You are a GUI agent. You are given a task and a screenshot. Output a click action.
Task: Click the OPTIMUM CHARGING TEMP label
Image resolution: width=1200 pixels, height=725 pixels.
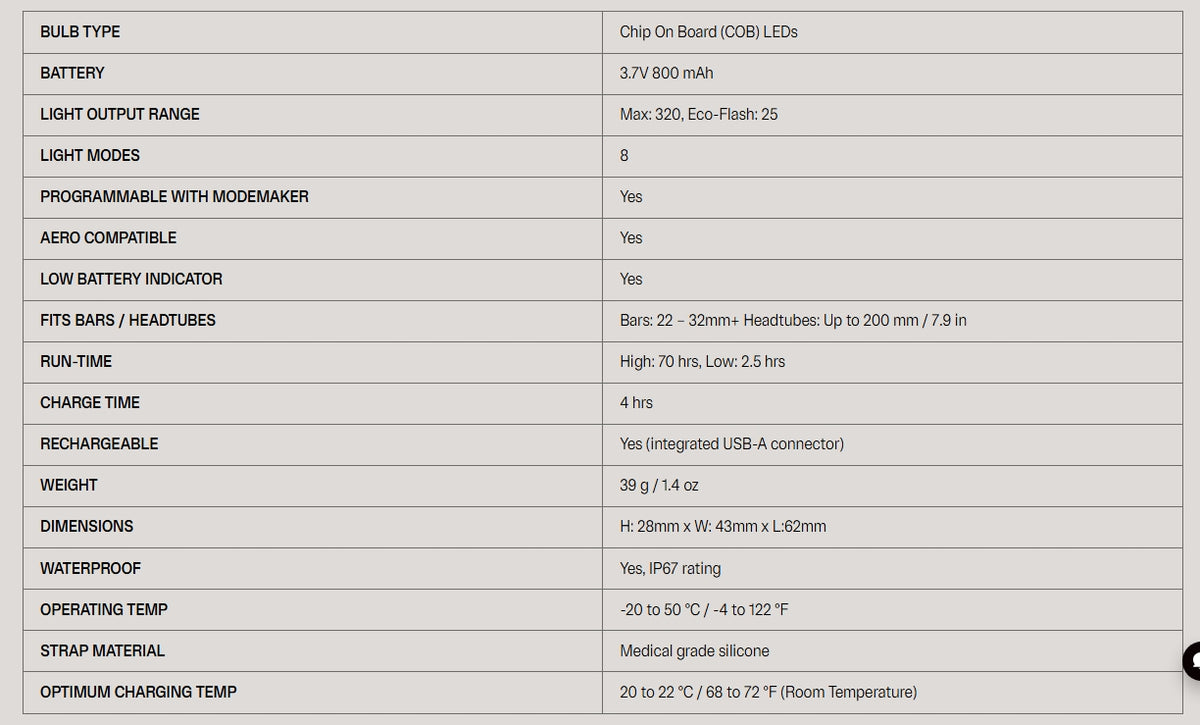click(x=139, y=692)
